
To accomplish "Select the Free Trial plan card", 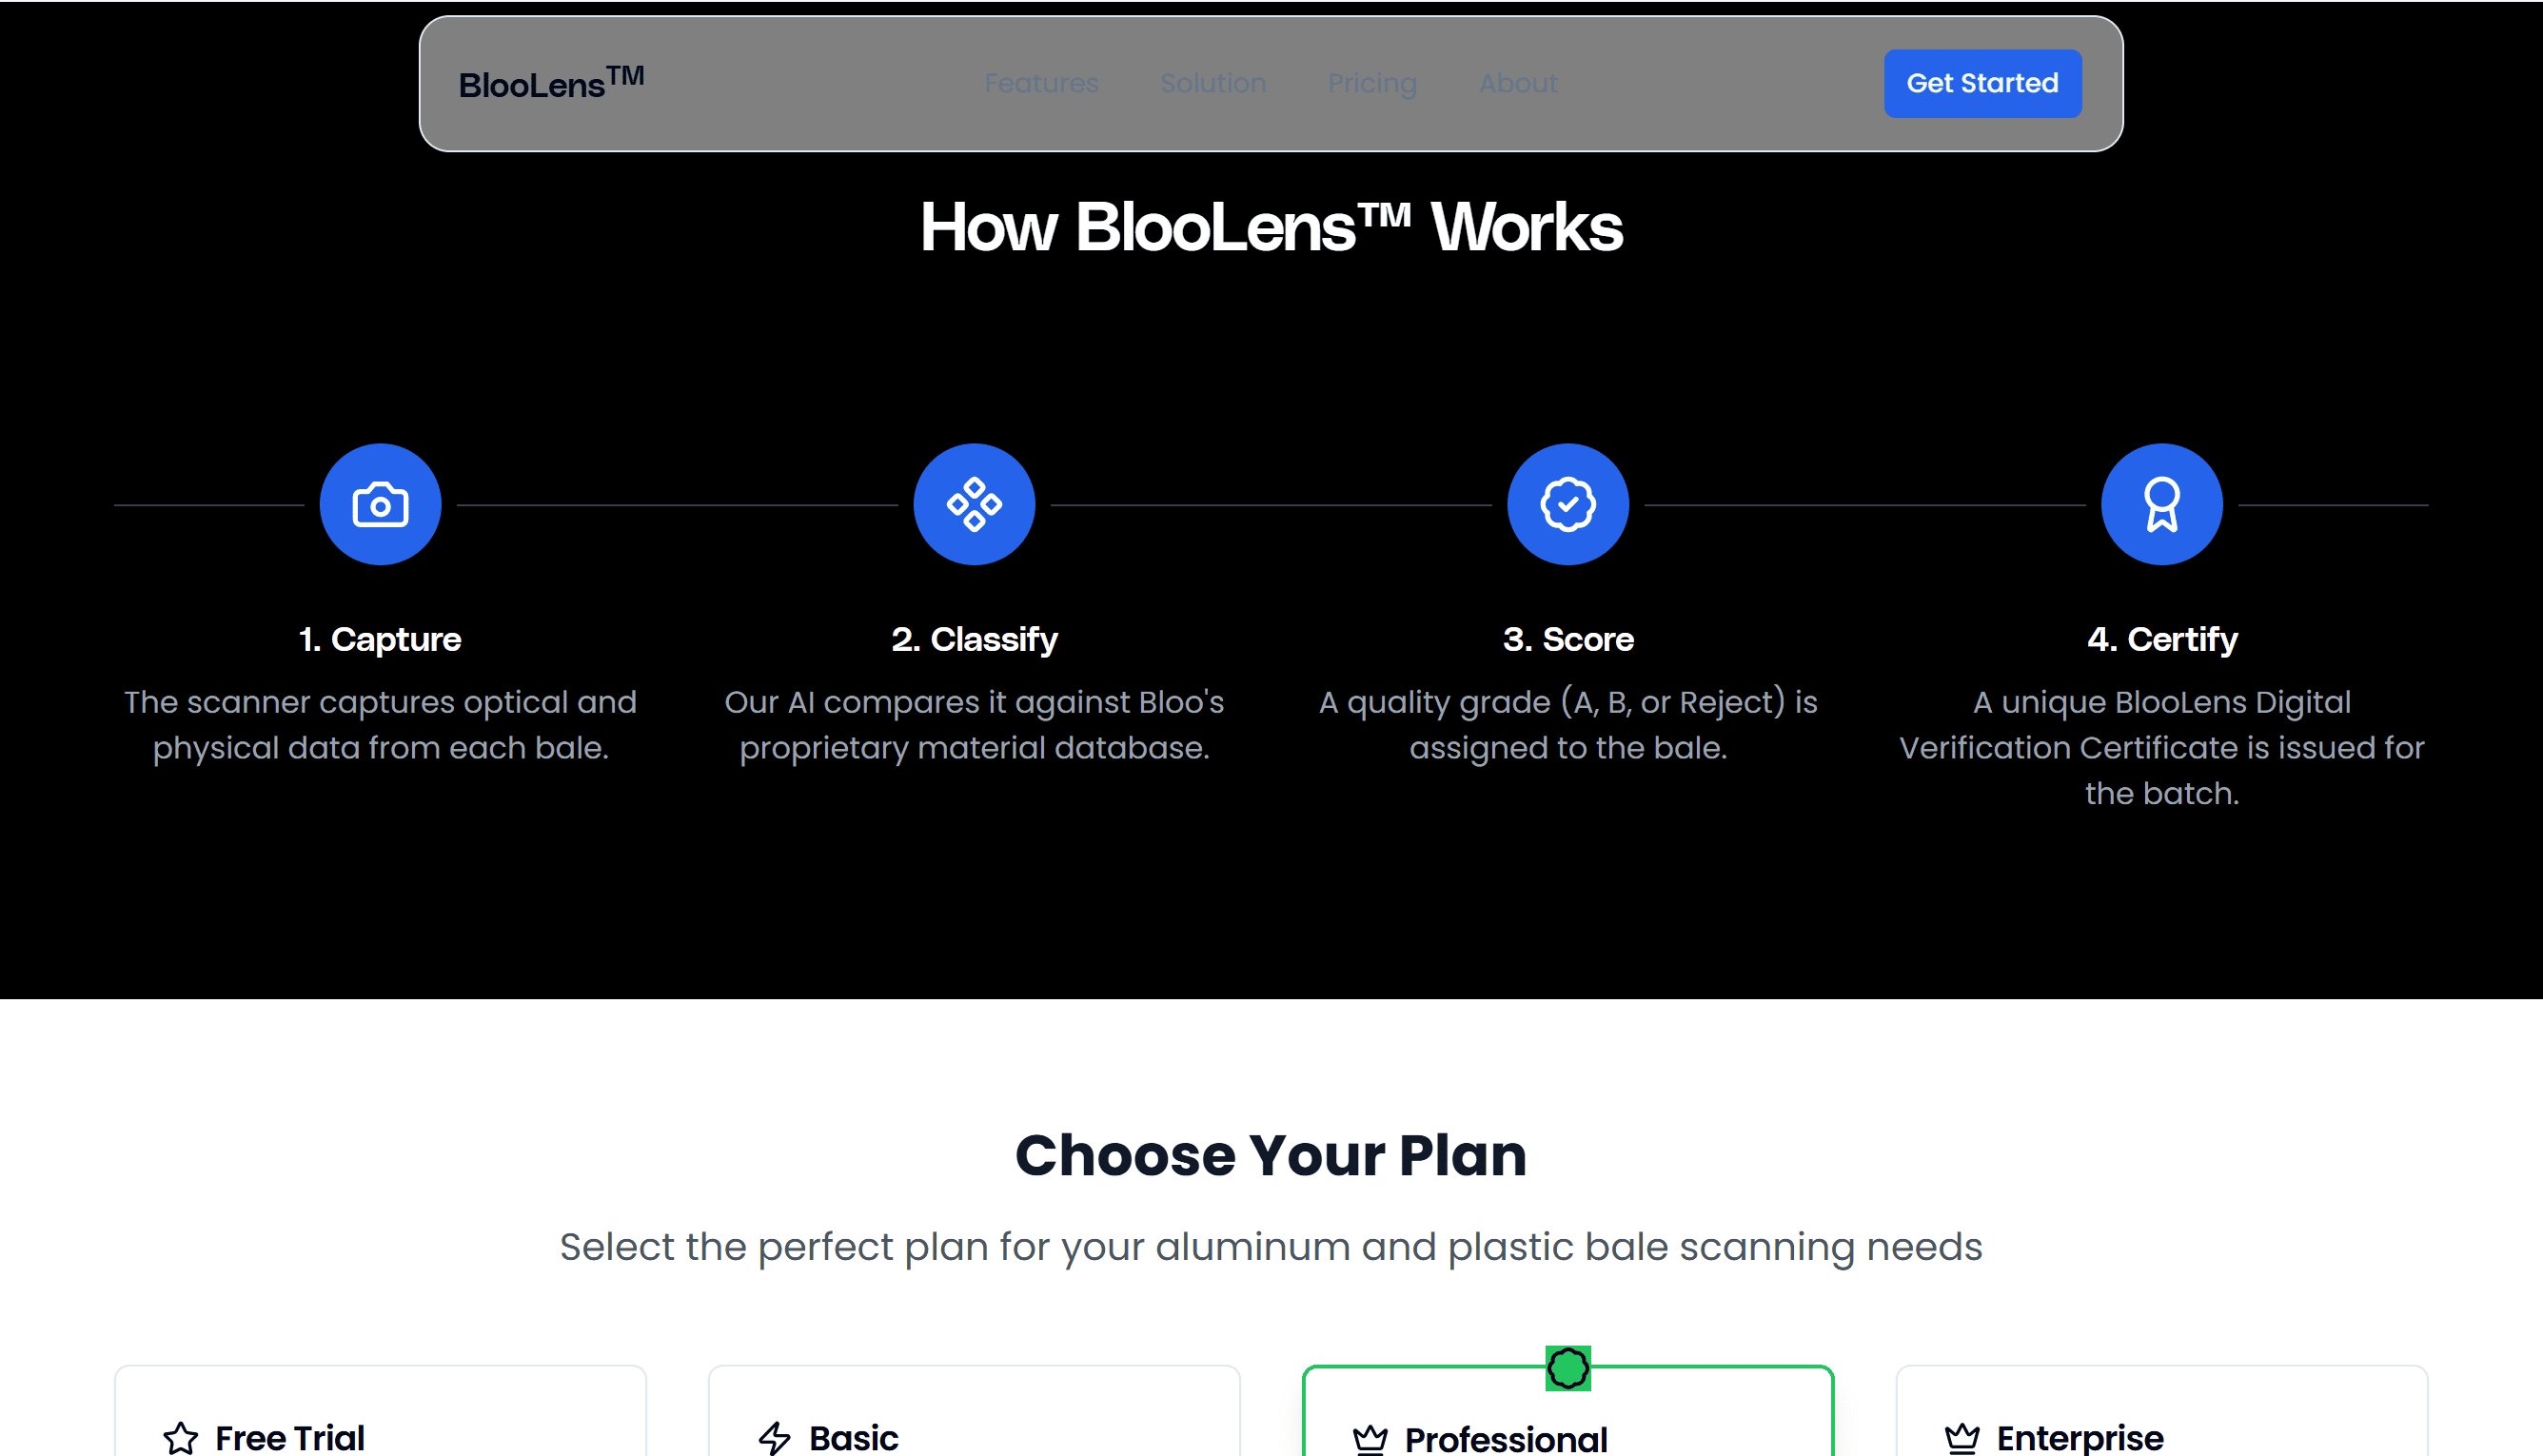I will pos(380,1411).
